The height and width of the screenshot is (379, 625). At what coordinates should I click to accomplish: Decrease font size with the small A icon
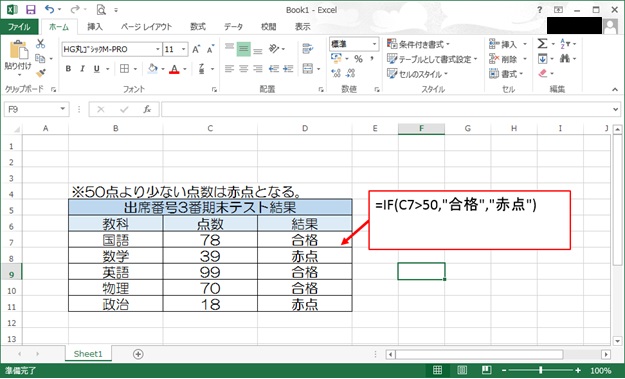point(210,49)
